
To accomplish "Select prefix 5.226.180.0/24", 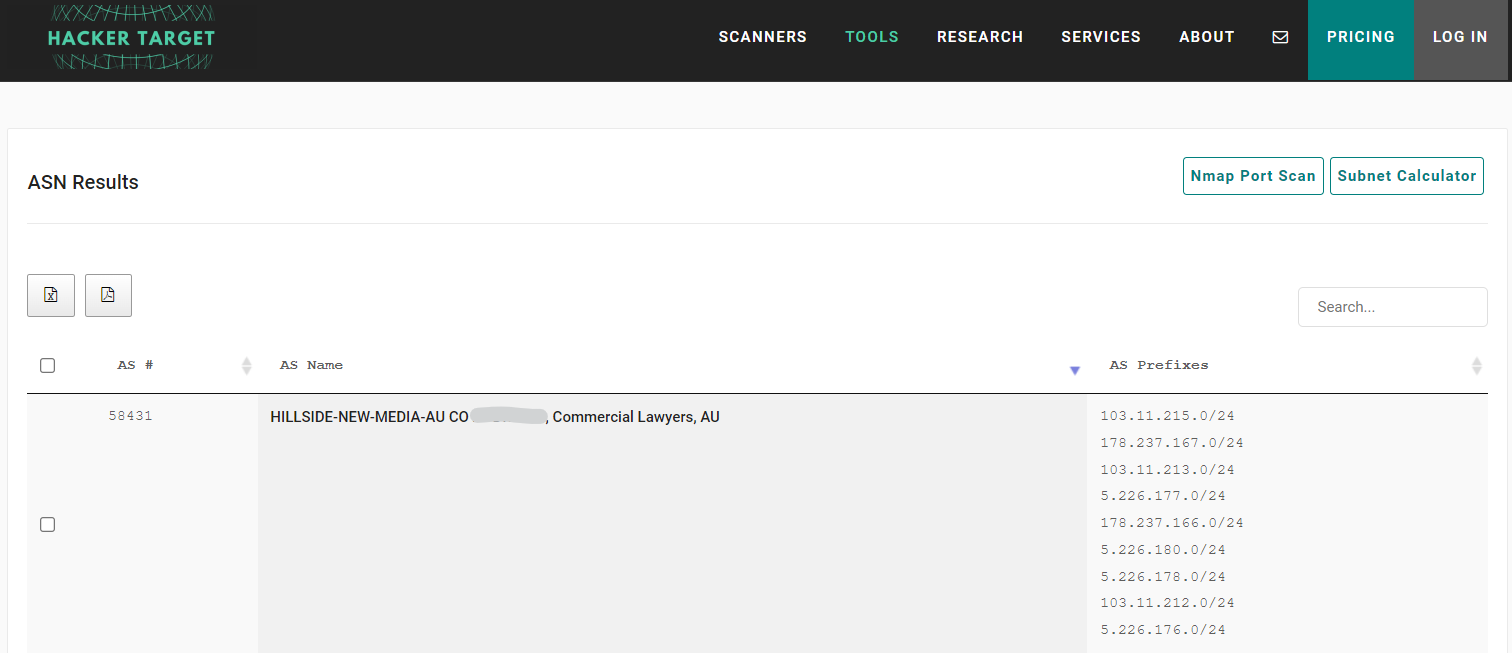I will [1163, 549].
